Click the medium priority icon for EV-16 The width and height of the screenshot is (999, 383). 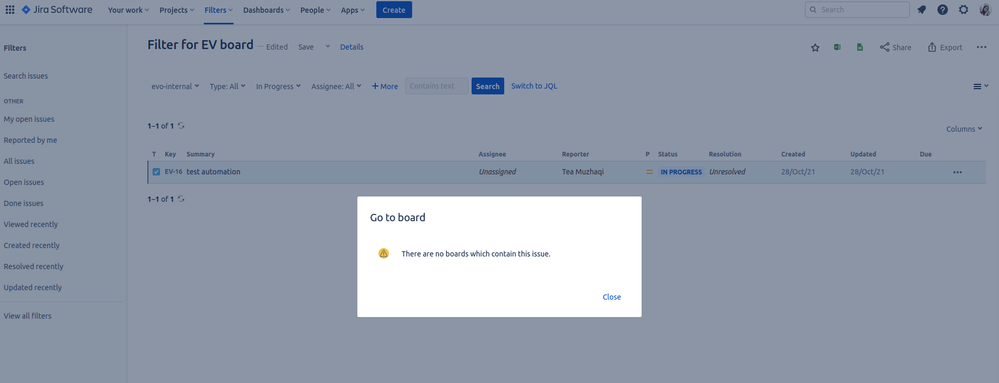(649, 172)
